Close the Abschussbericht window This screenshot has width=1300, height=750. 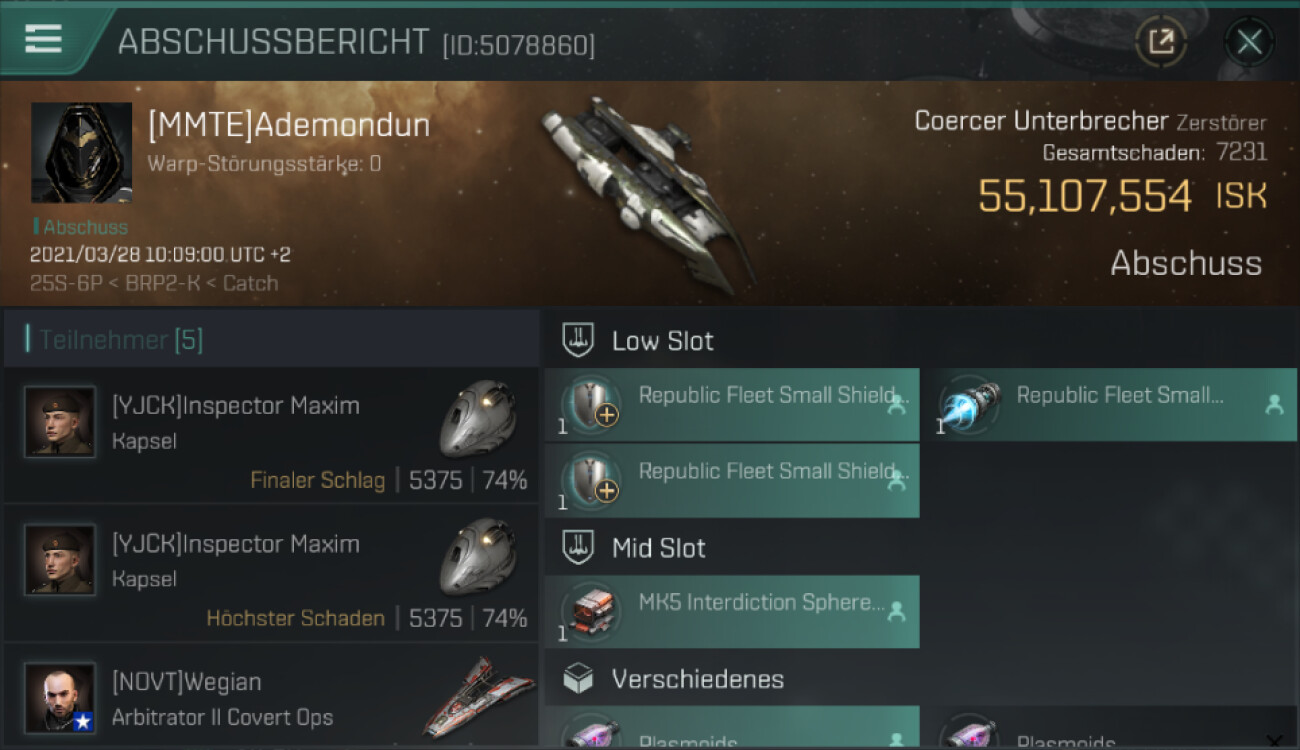(1249, 41)
